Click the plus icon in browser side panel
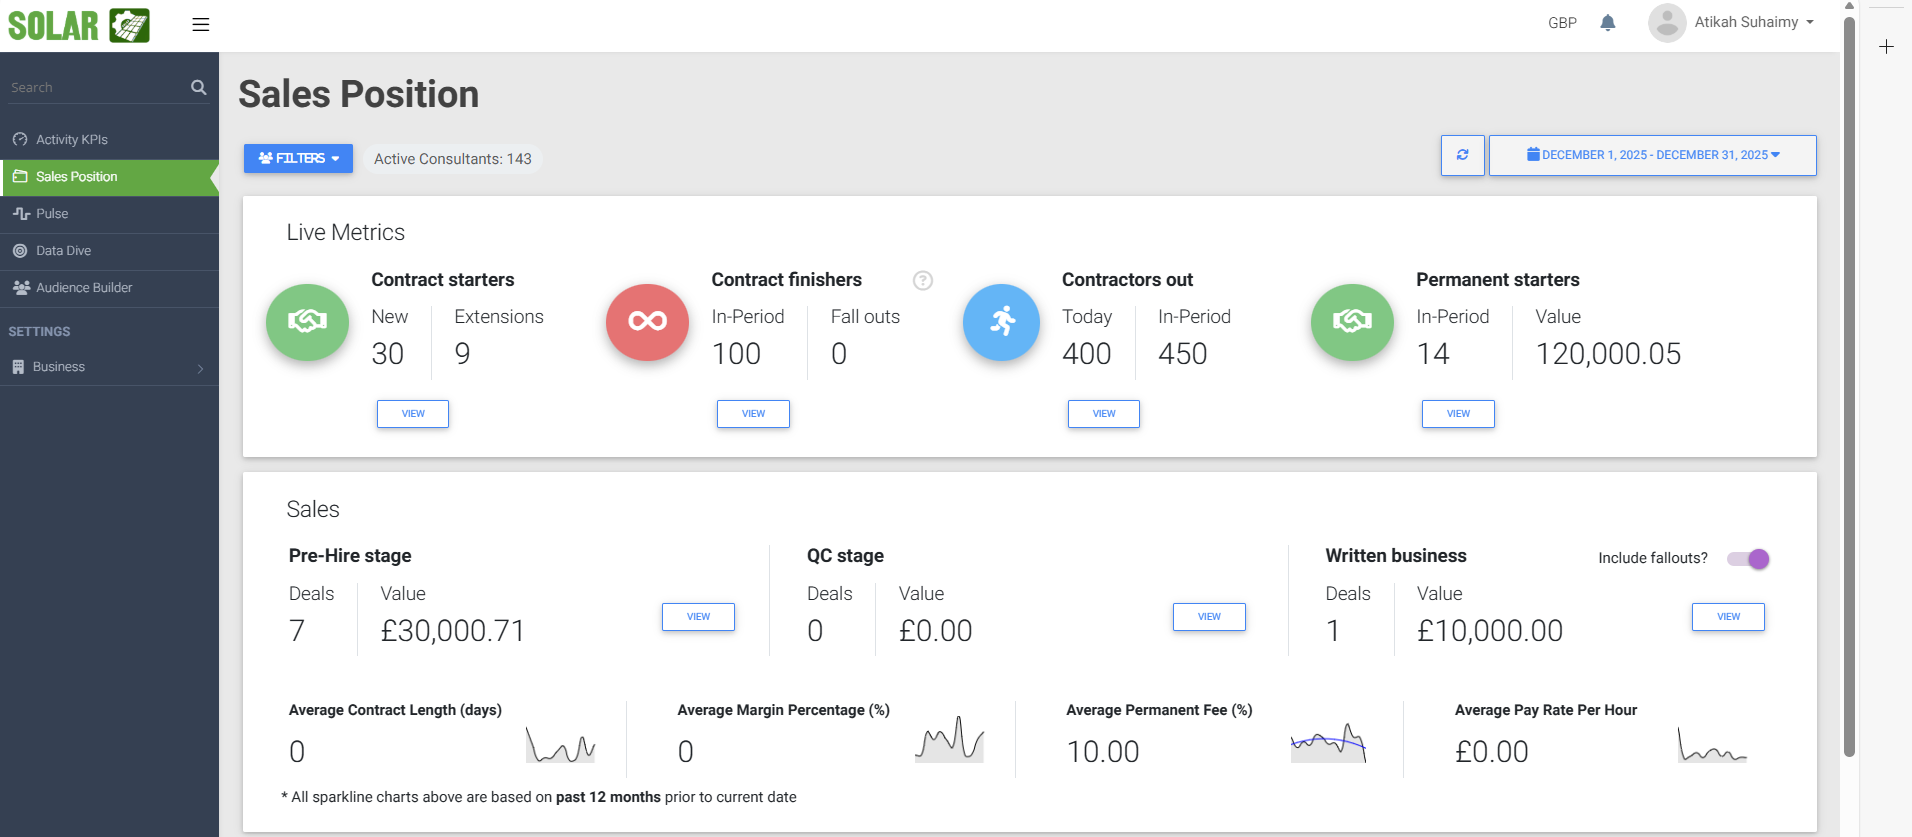This screenshot has height=837, width=1912. (1886, 47)
